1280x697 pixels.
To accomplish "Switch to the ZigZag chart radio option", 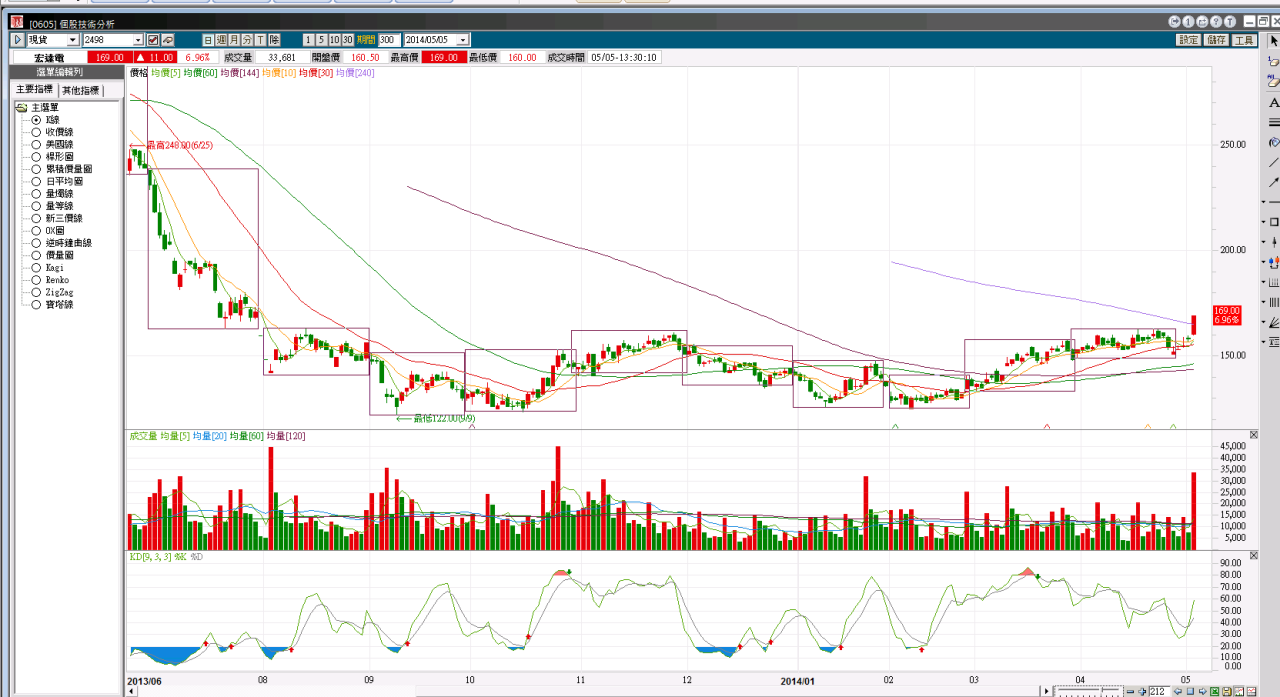I will pyautogui.click(x=37, y=292).
